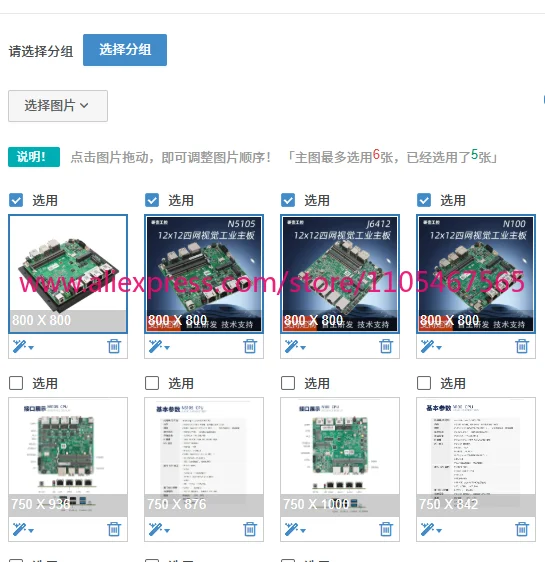Open magic wand edit menu under N5105 image
Image resolution: width=545 pixels, height=562 pixels.
(x=159, y=347)
